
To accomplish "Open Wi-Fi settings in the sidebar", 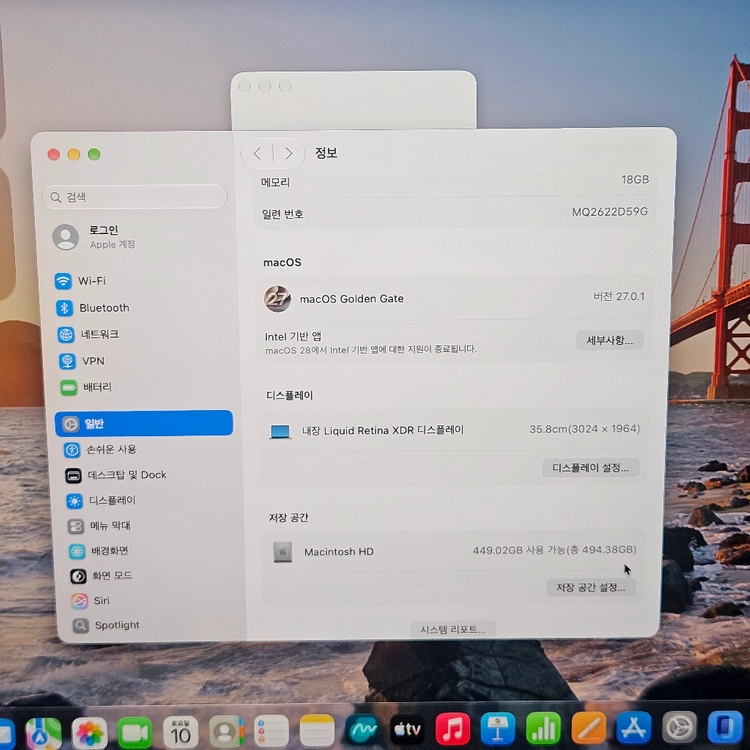I will pos(80,281).
